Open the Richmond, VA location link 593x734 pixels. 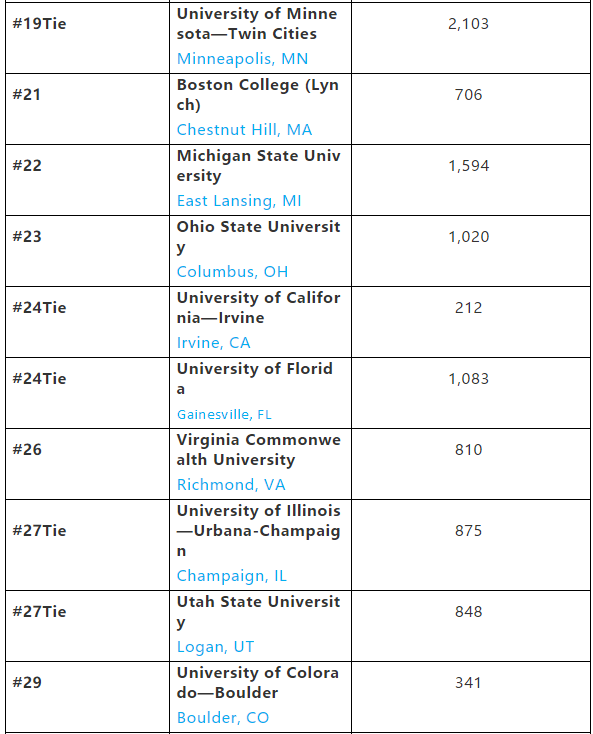(x=231, y=484)
